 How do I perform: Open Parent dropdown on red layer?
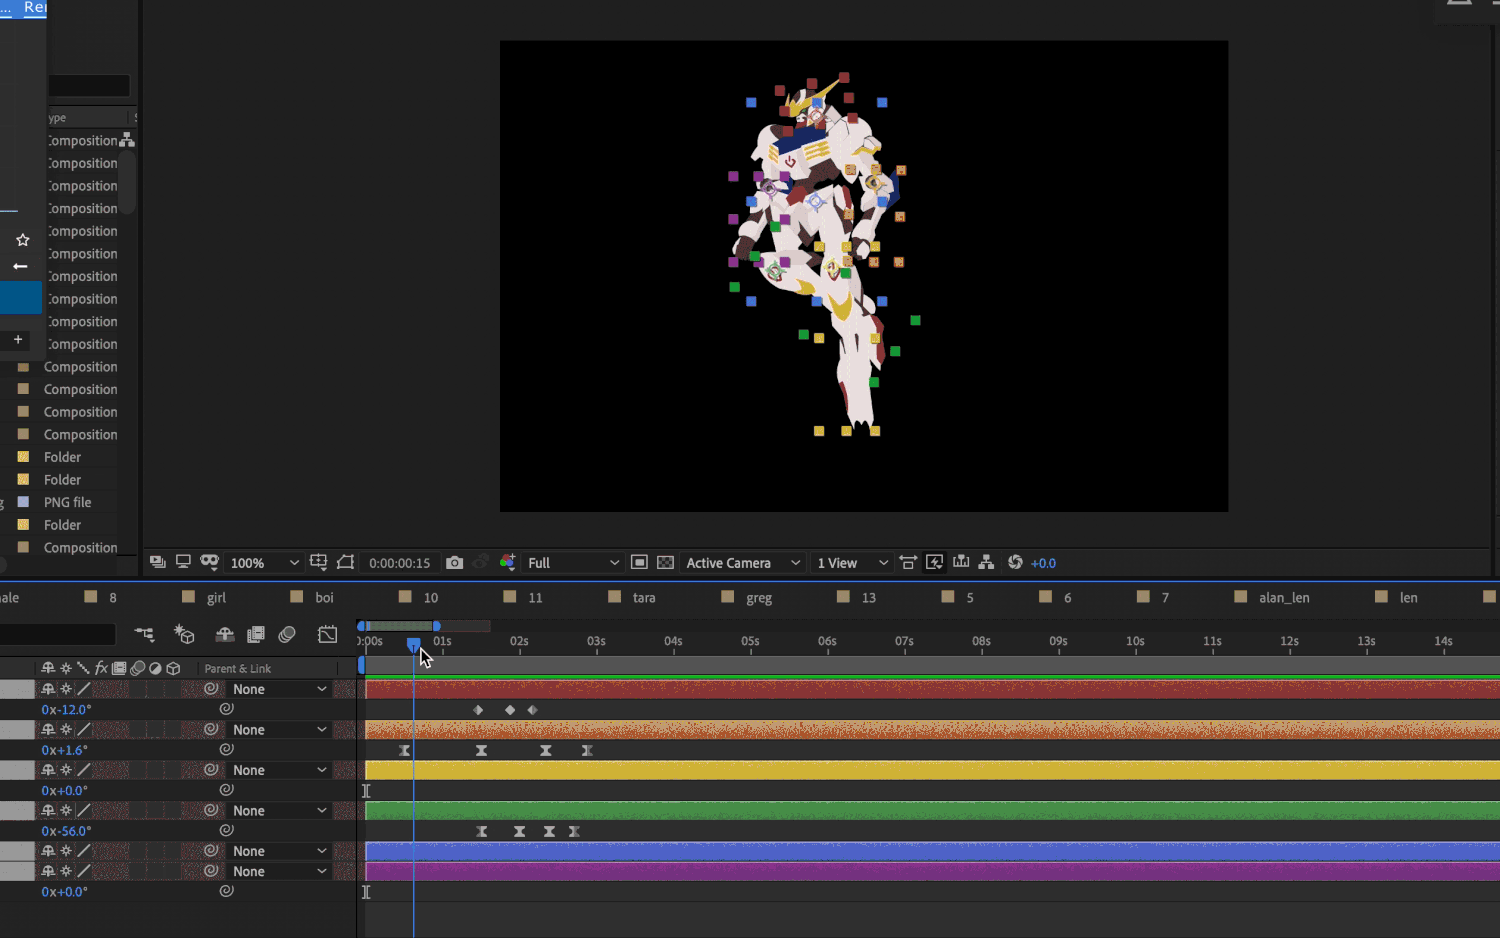279,689
